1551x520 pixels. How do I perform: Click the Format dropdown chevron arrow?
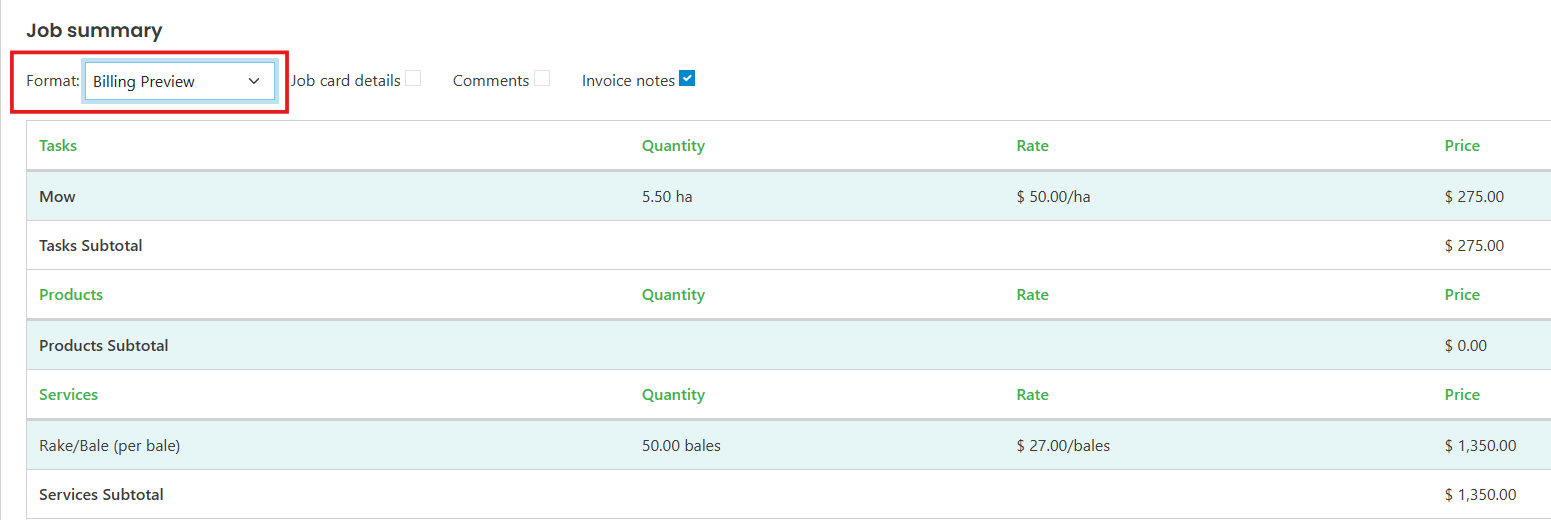(x=254, y=82)
